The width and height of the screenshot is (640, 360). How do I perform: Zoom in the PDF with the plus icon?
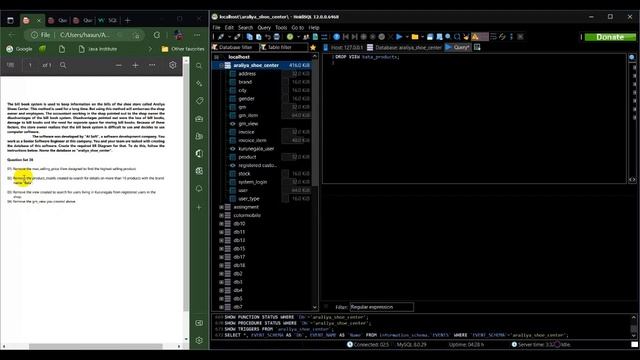136,65
